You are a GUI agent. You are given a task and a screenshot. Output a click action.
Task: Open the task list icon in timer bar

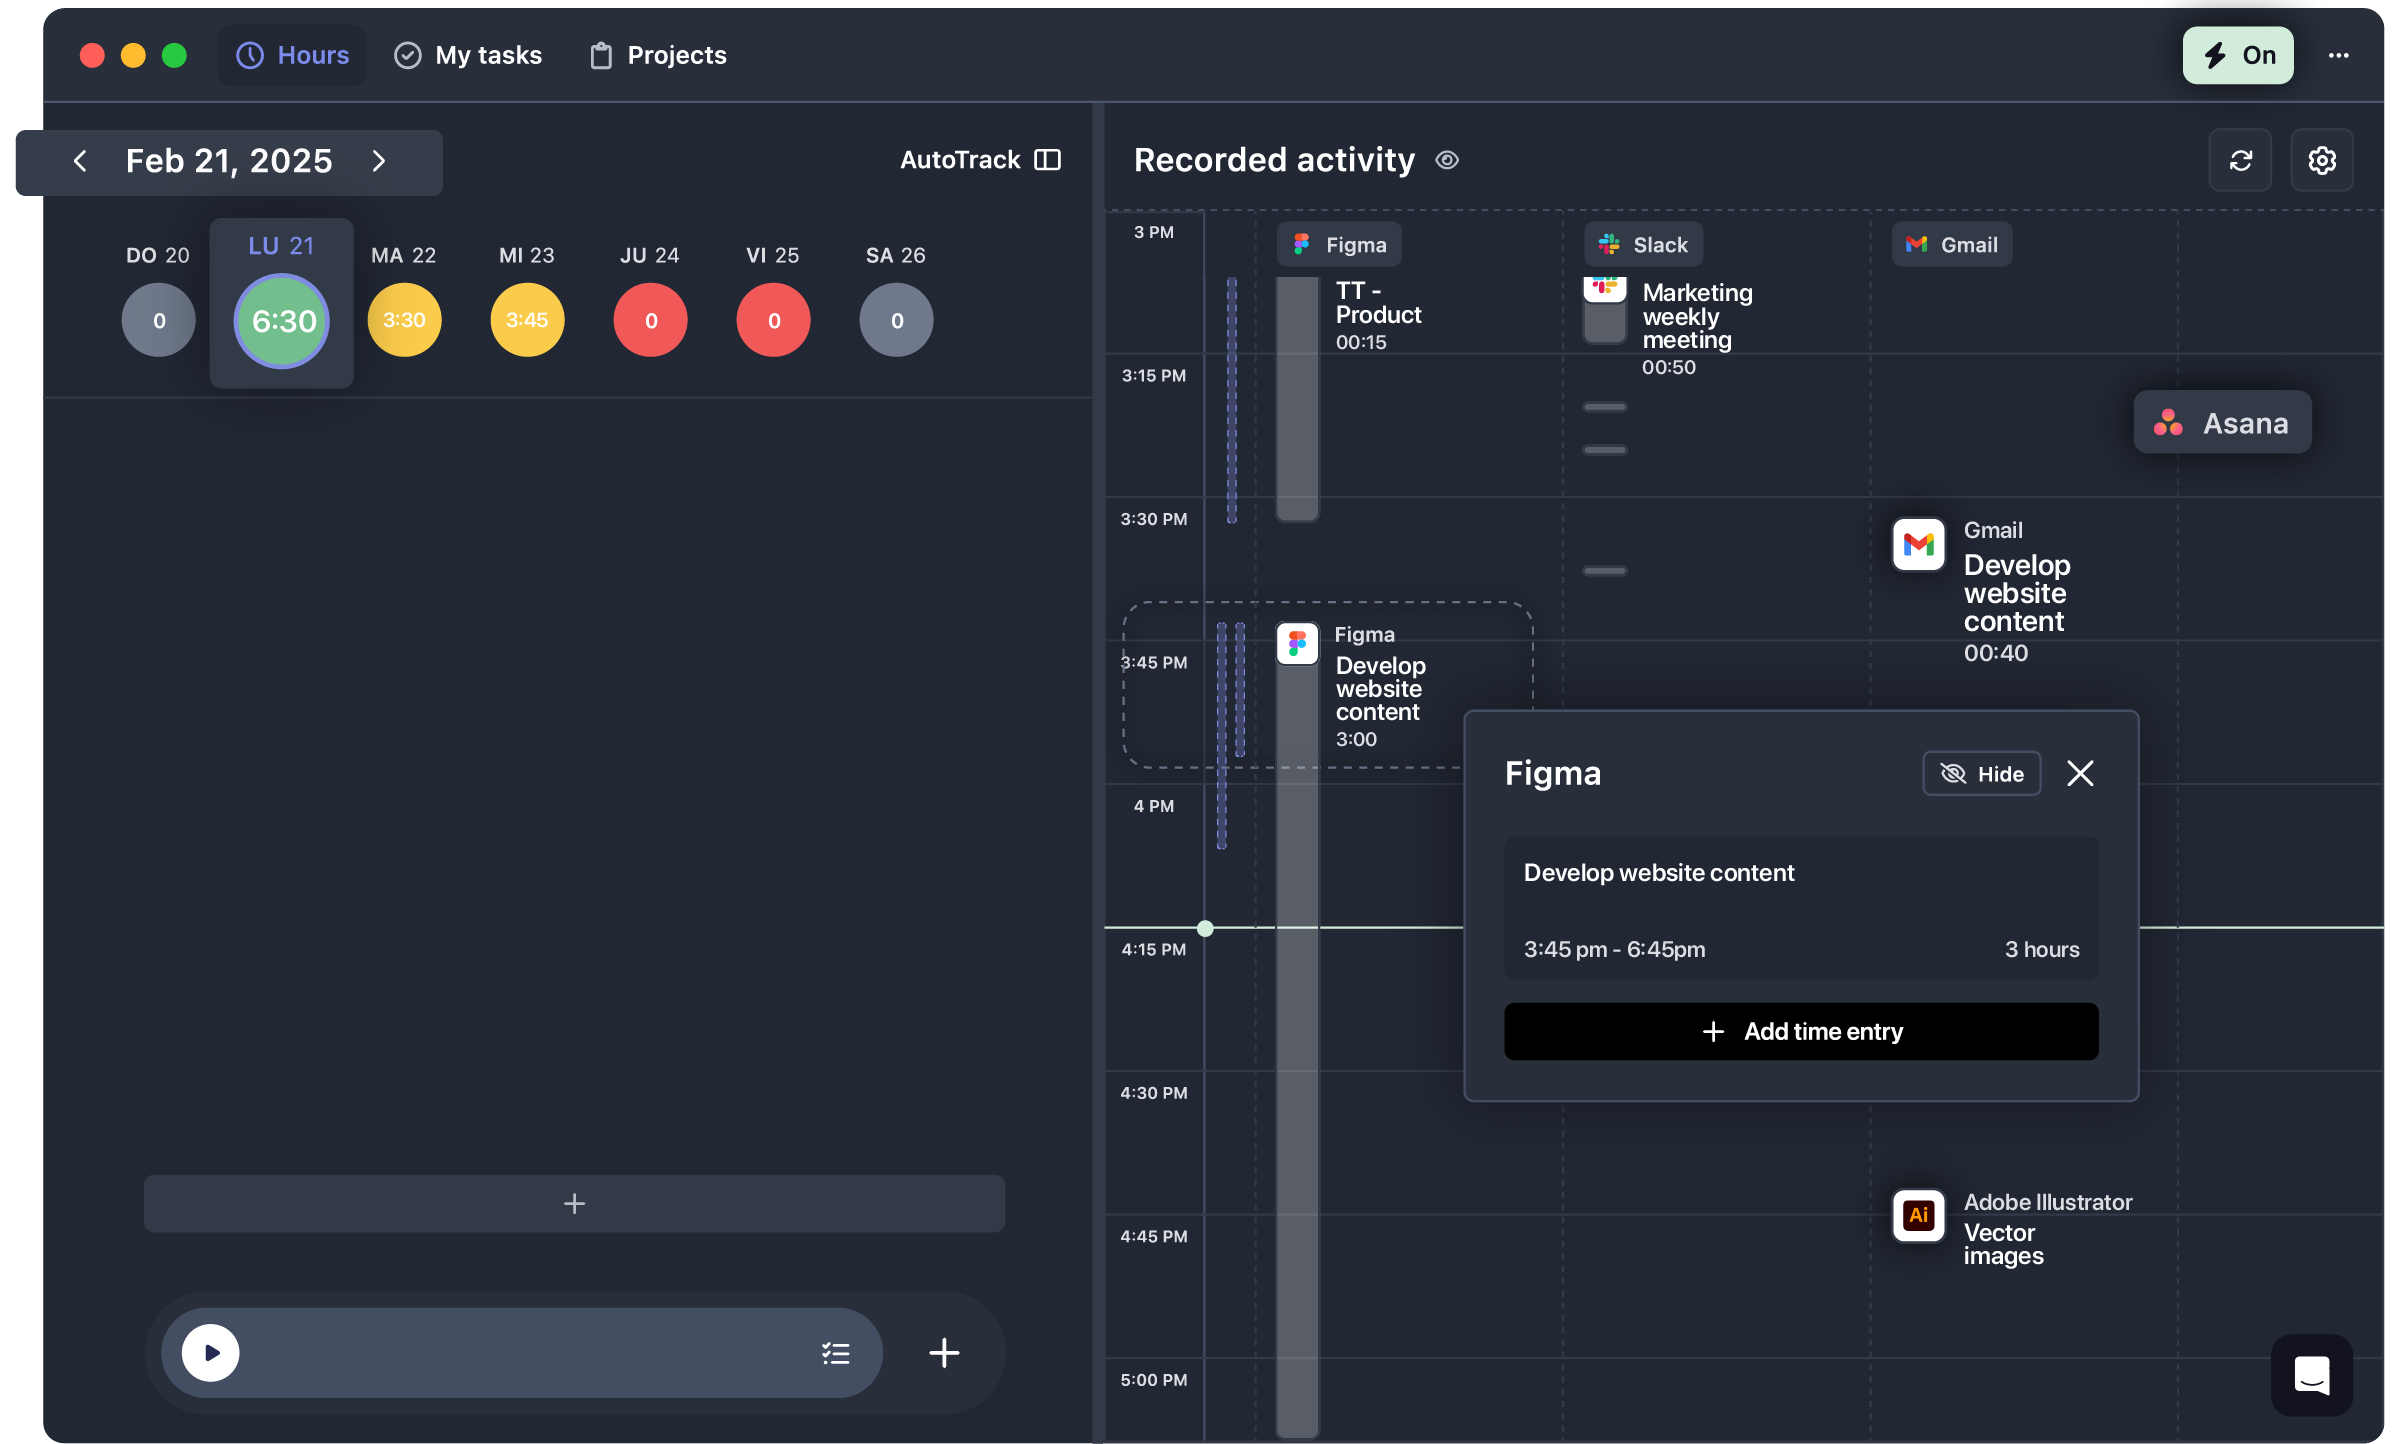836,1353
